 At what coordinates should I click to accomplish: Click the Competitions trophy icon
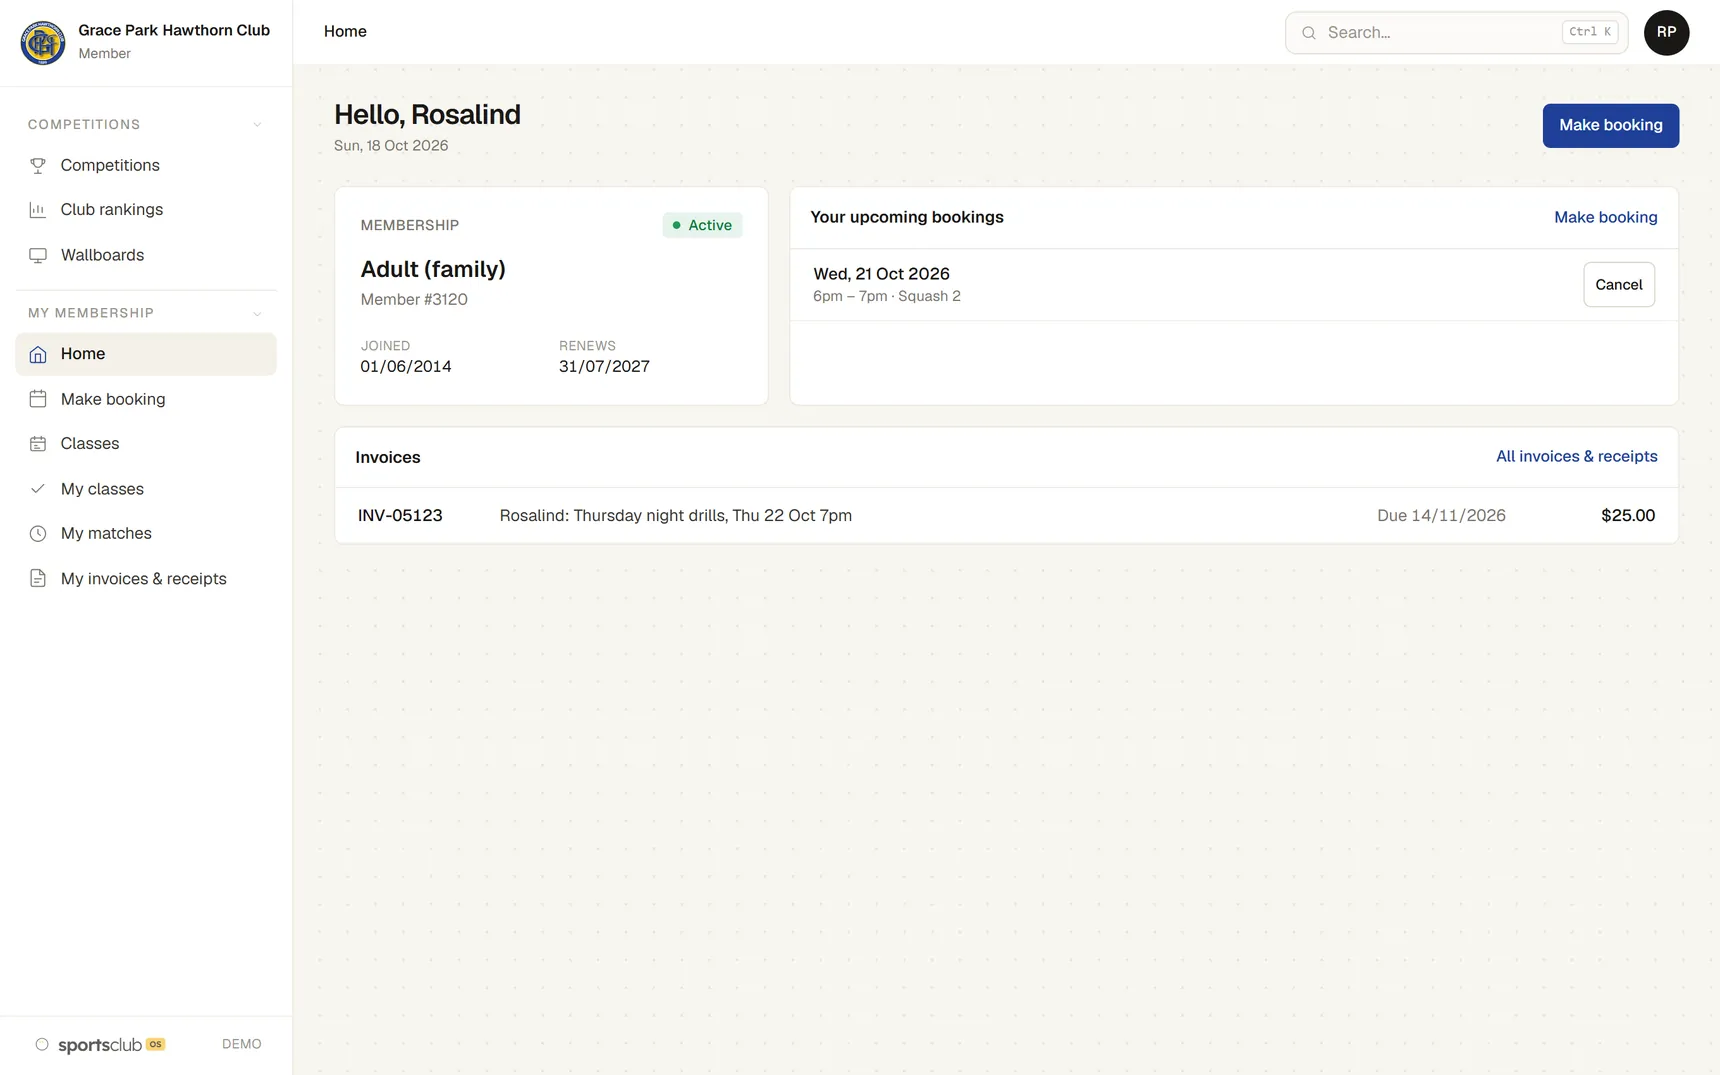coord(38,166)
